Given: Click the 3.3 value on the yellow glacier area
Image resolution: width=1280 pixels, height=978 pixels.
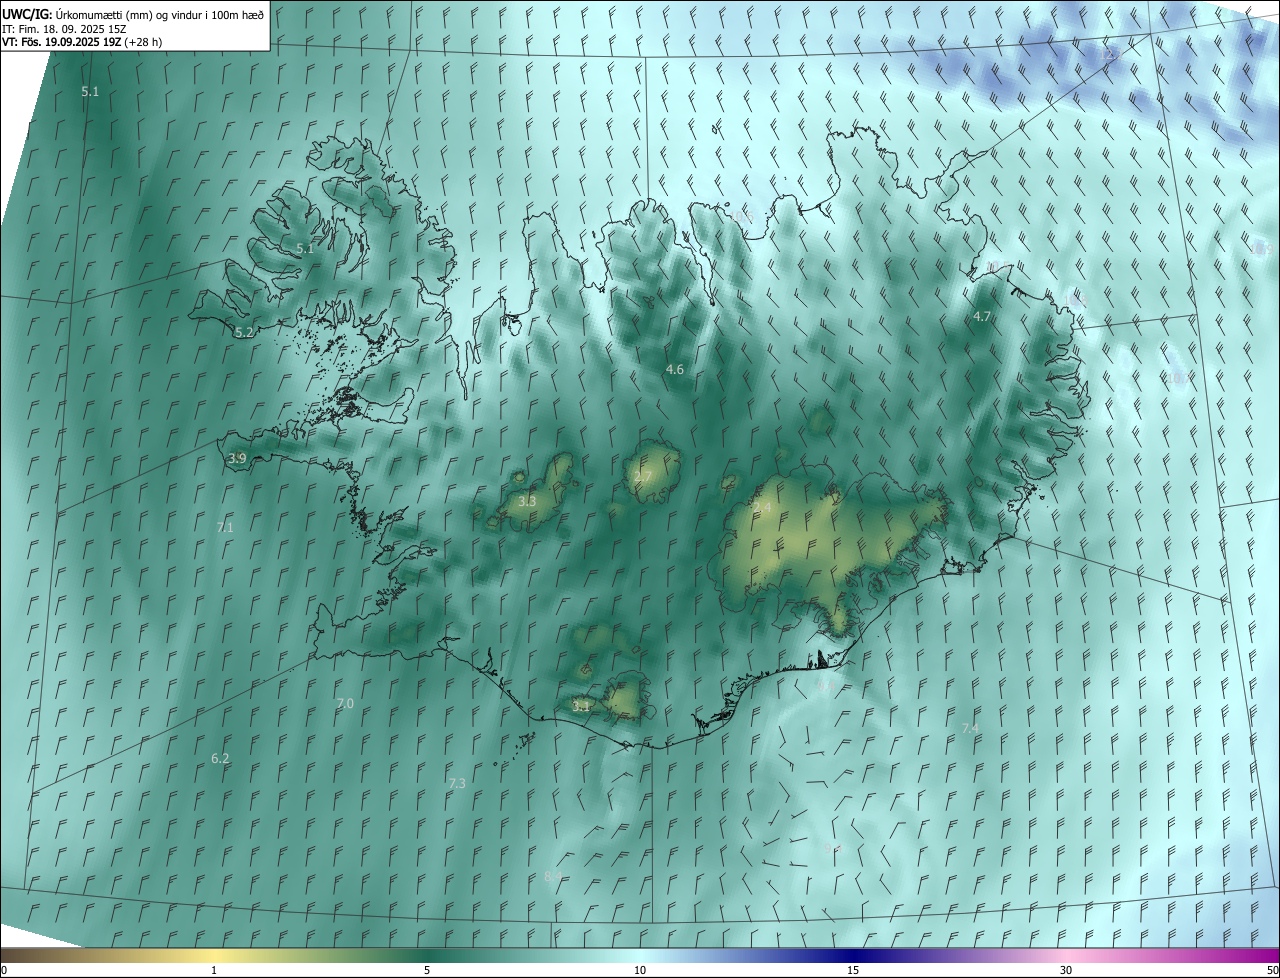Looking at the screenshot, I should point(527,501).
